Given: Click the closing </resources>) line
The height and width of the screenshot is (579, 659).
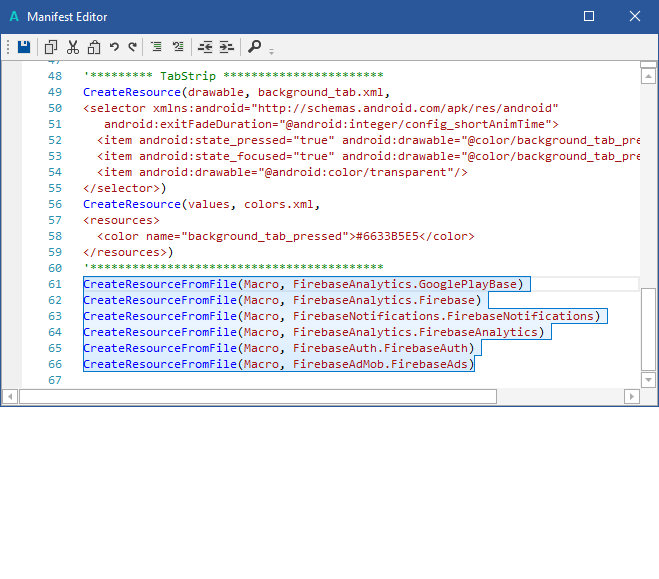Looking at the screenshot, I should tap(128, 252).
